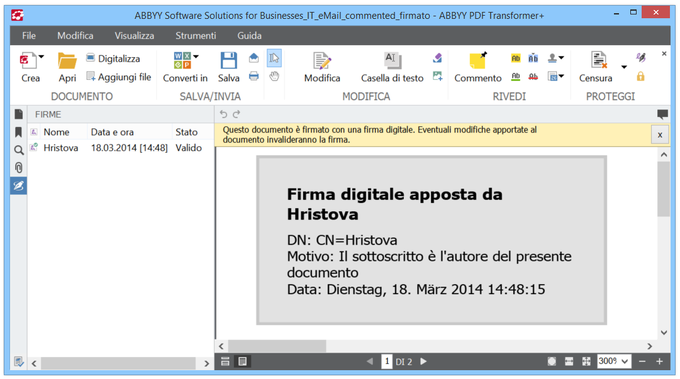Select the eraser tool icon

pyautogui.click(x=437, y=58)
